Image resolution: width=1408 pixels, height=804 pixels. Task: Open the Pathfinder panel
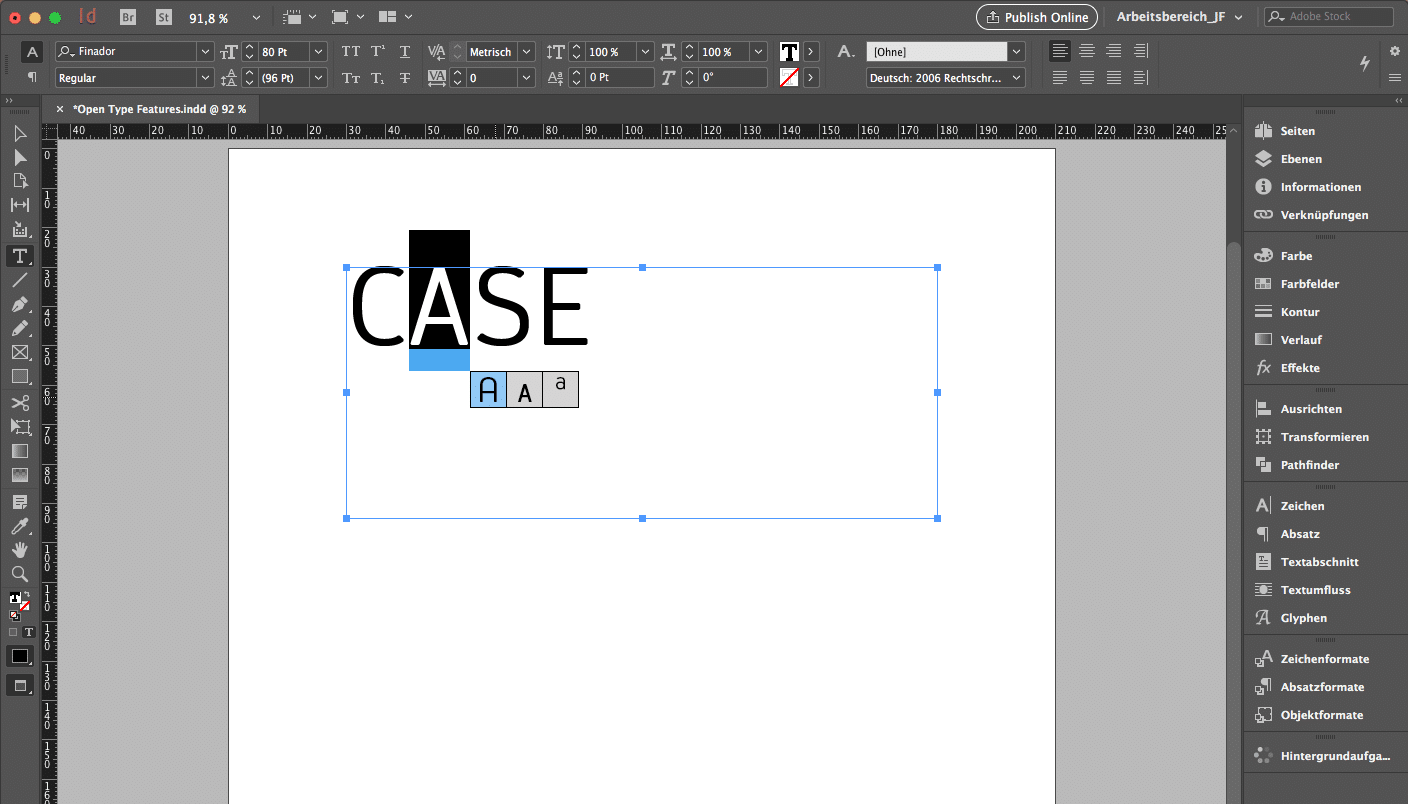pyautogui.click(x=1309, y=465)
